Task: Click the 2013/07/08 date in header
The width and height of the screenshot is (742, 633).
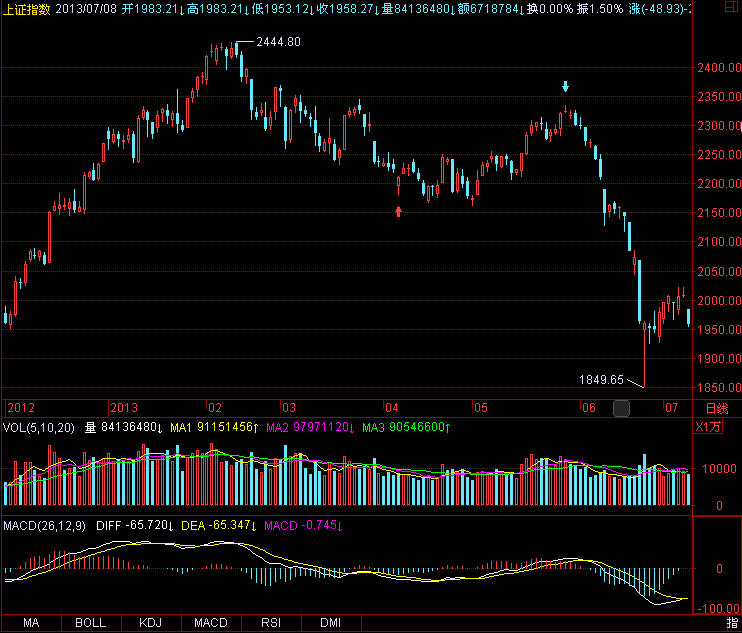Action: click(86, 9)
